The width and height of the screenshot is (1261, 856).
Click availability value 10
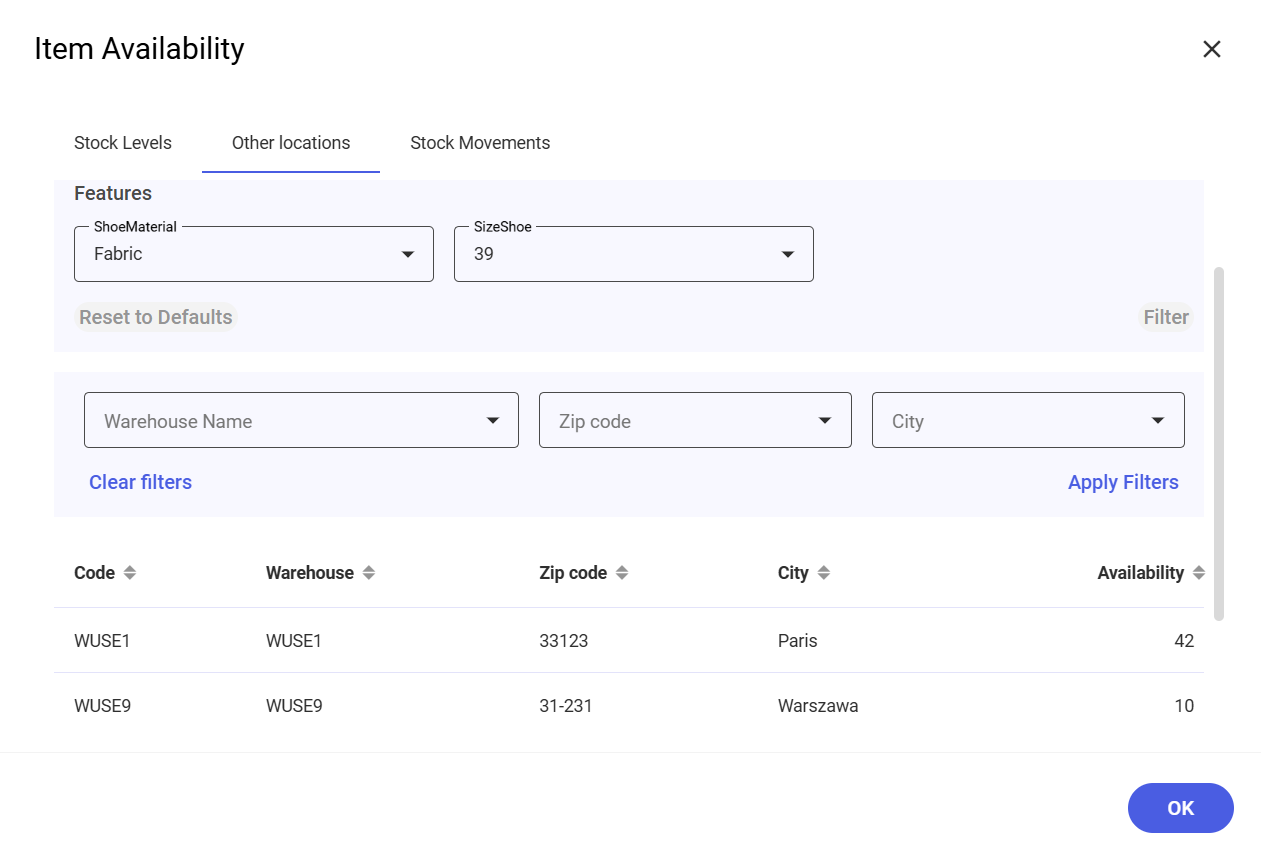(1184, 706)
